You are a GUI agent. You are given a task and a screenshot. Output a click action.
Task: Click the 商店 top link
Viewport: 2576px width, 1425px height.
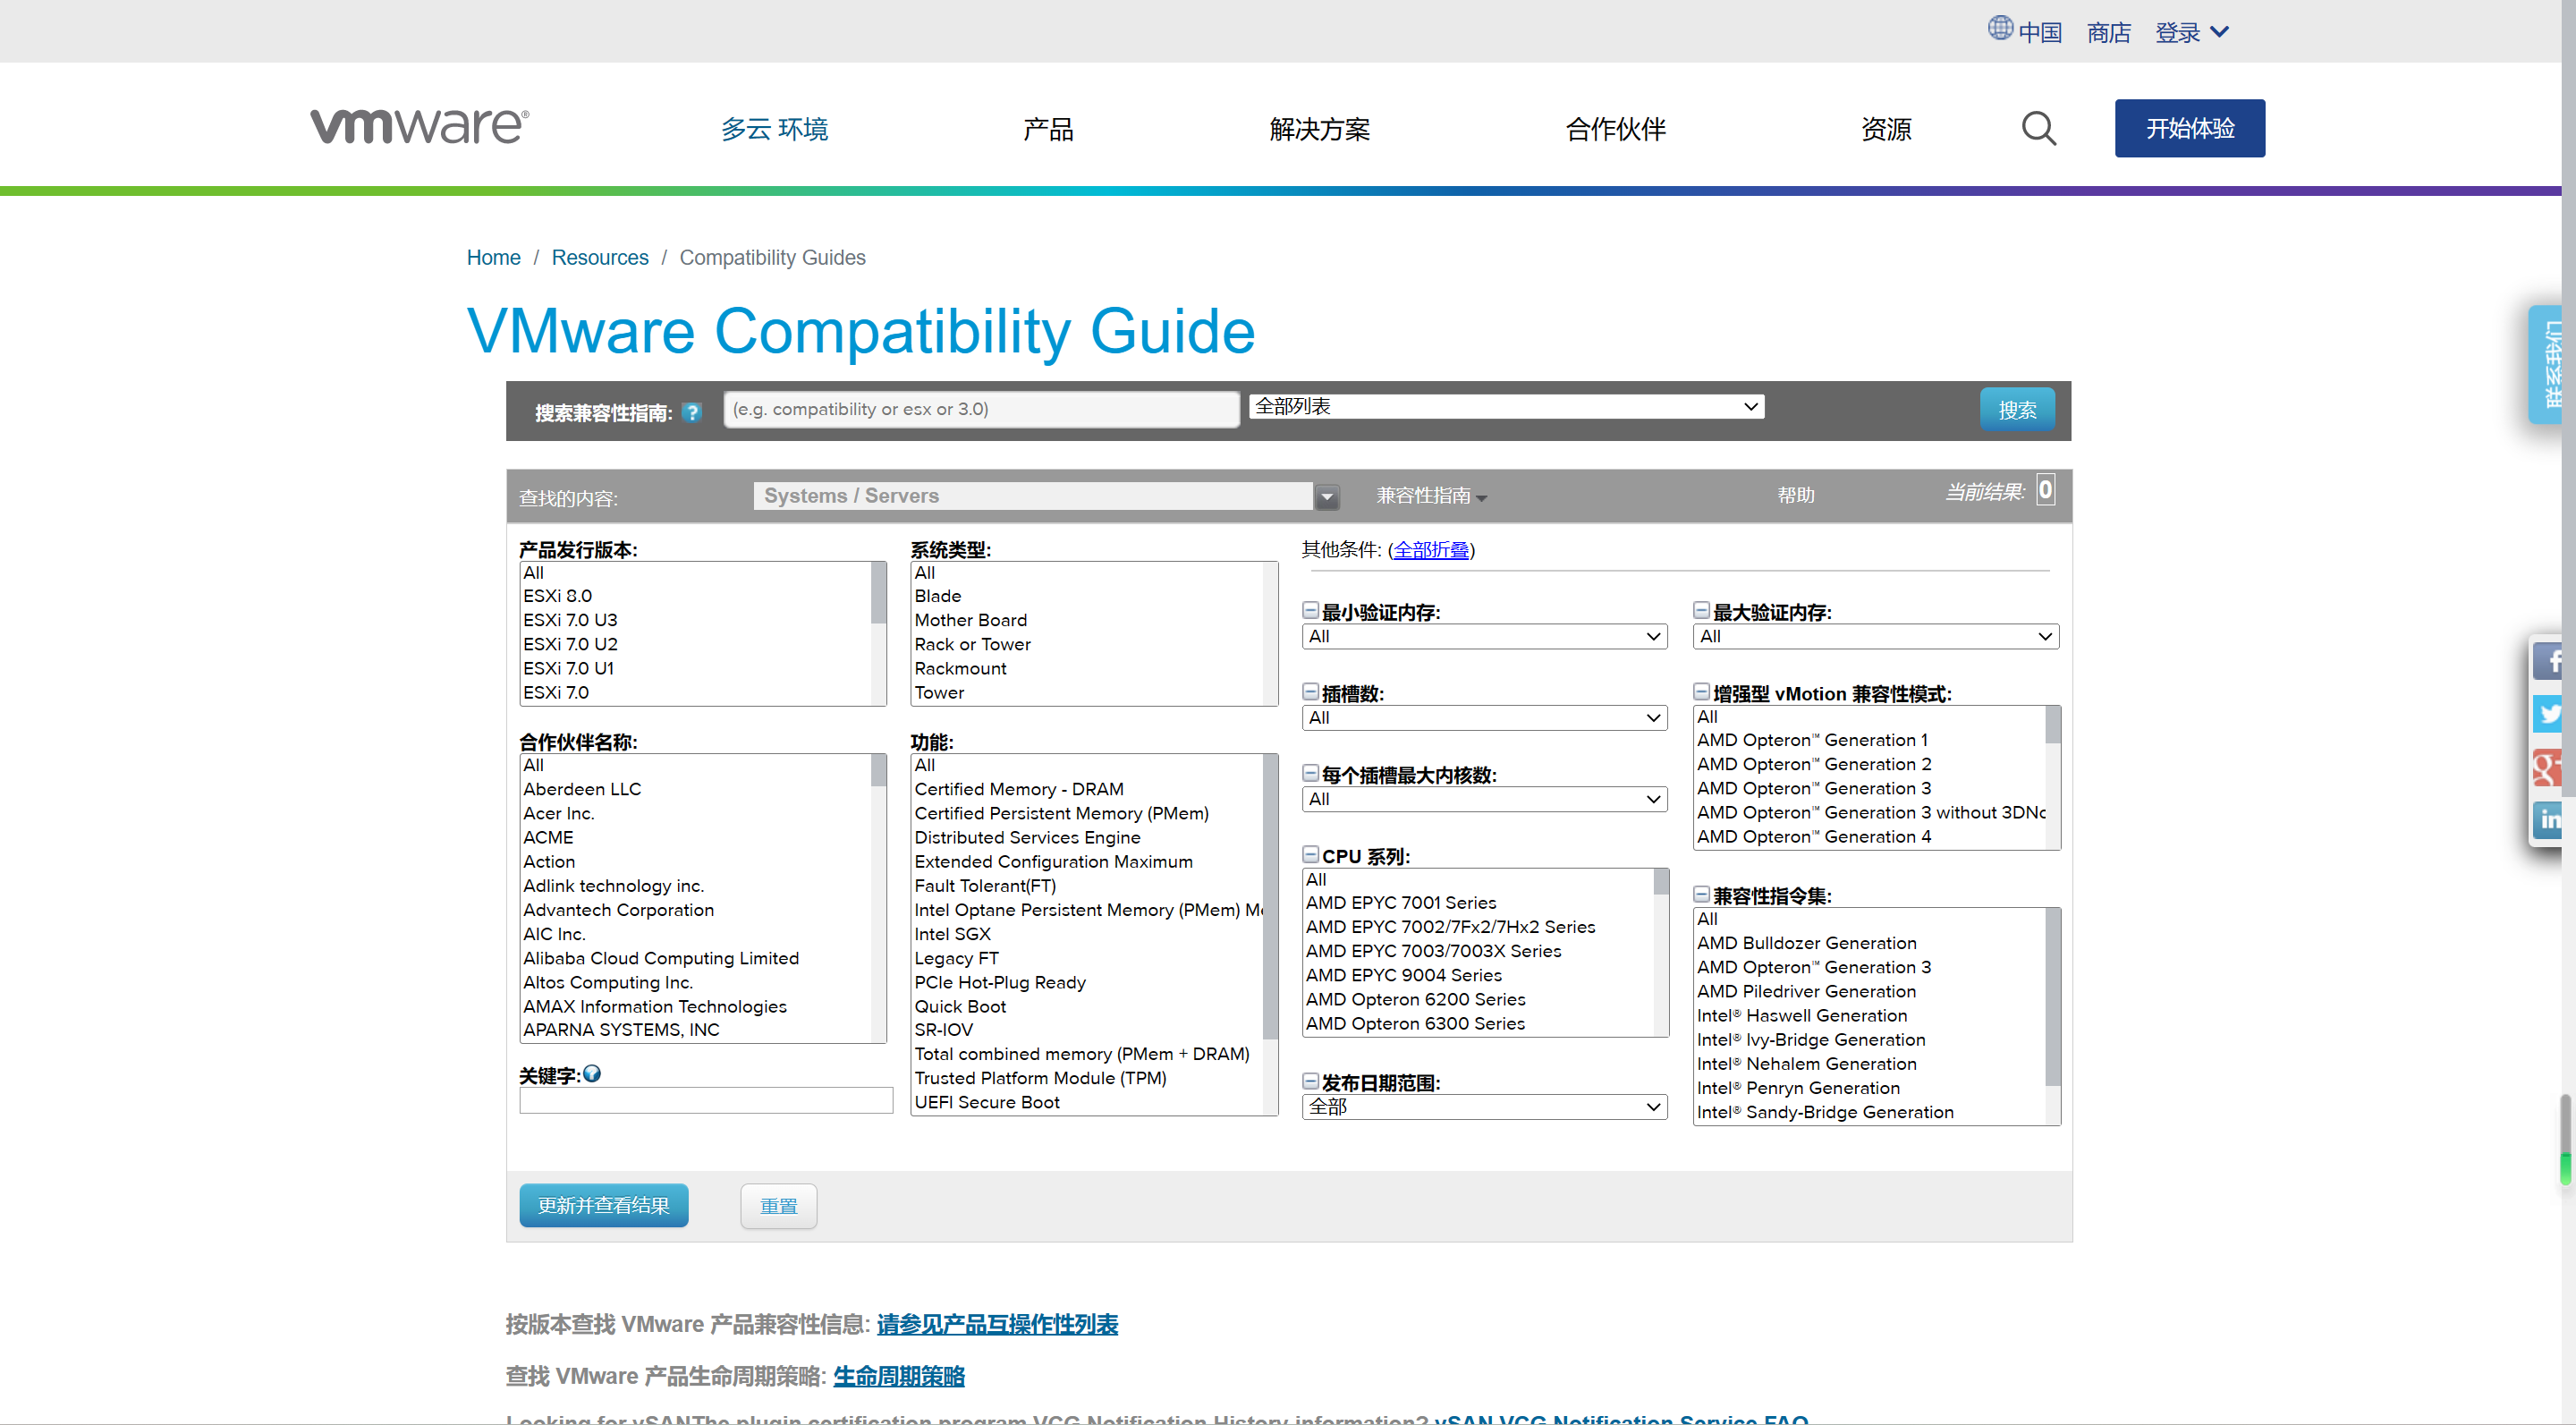2108,32
